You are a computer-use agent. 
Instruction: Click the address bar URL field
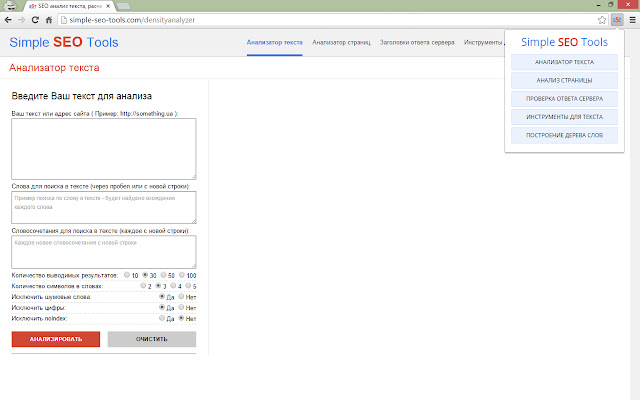327,20
